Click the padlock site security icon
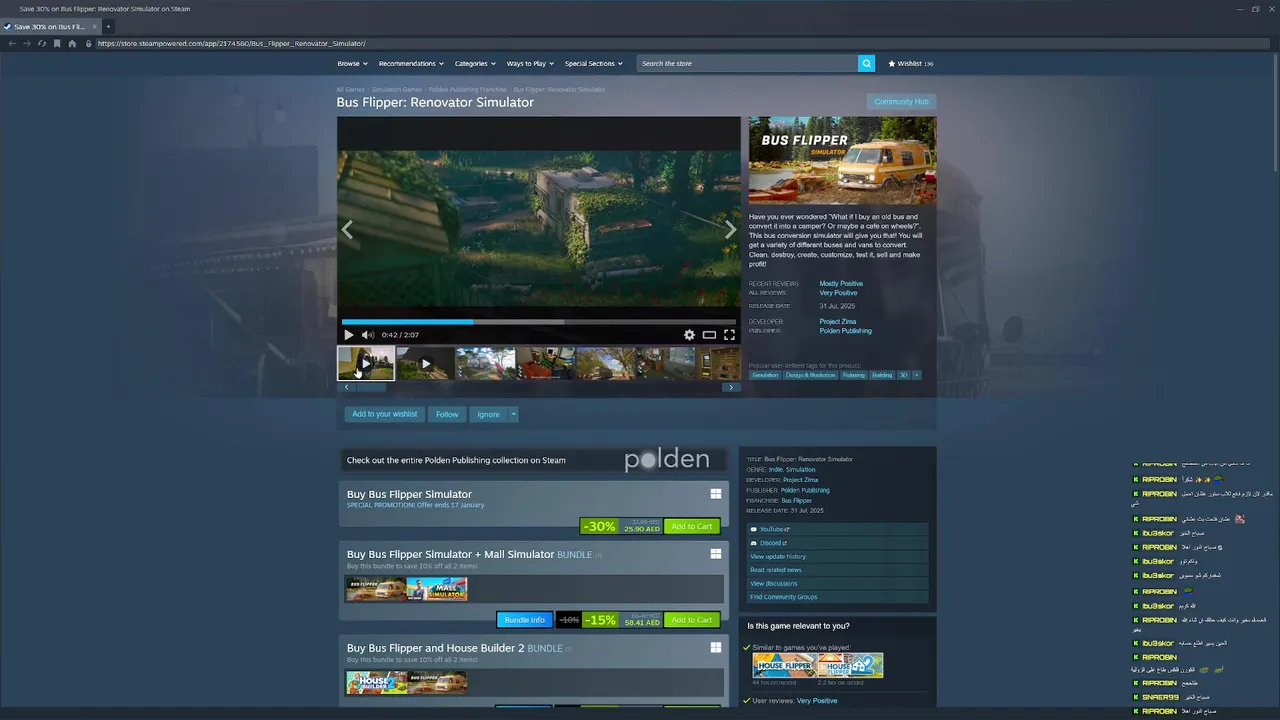The height and width of the screenshot is (720, 1280). 88,44
